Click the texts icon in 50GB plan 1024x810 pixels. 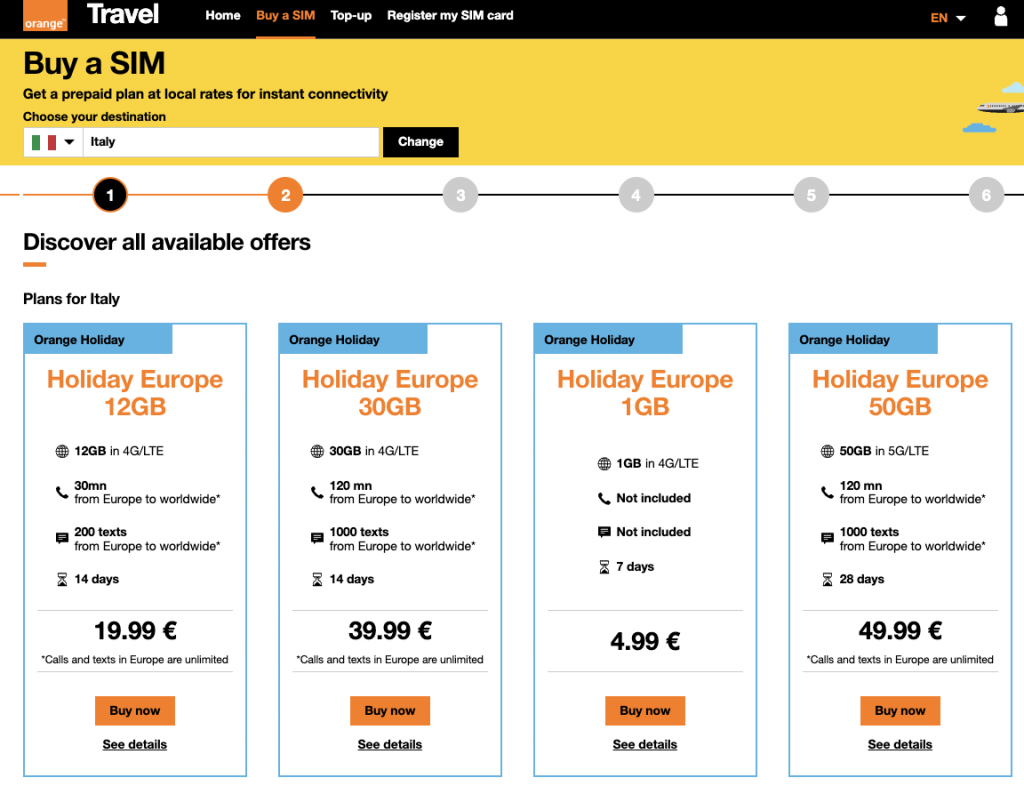(827, 539)
